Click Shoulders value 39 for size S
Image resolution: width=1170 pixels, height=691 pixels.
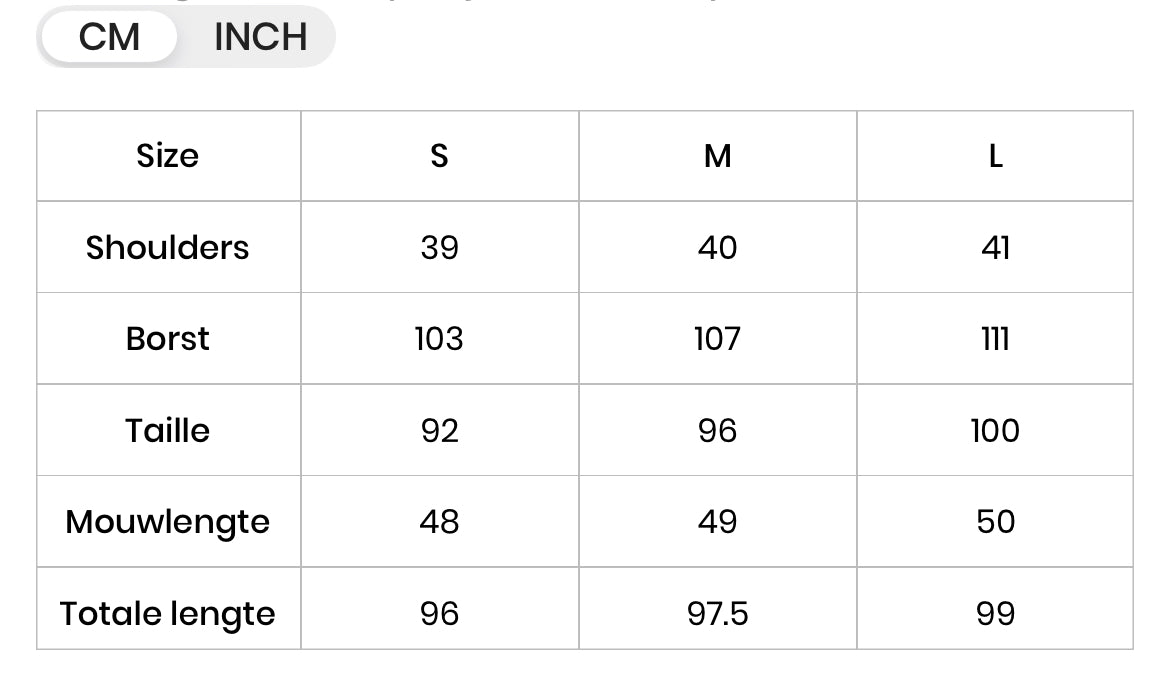pos(439,247)
